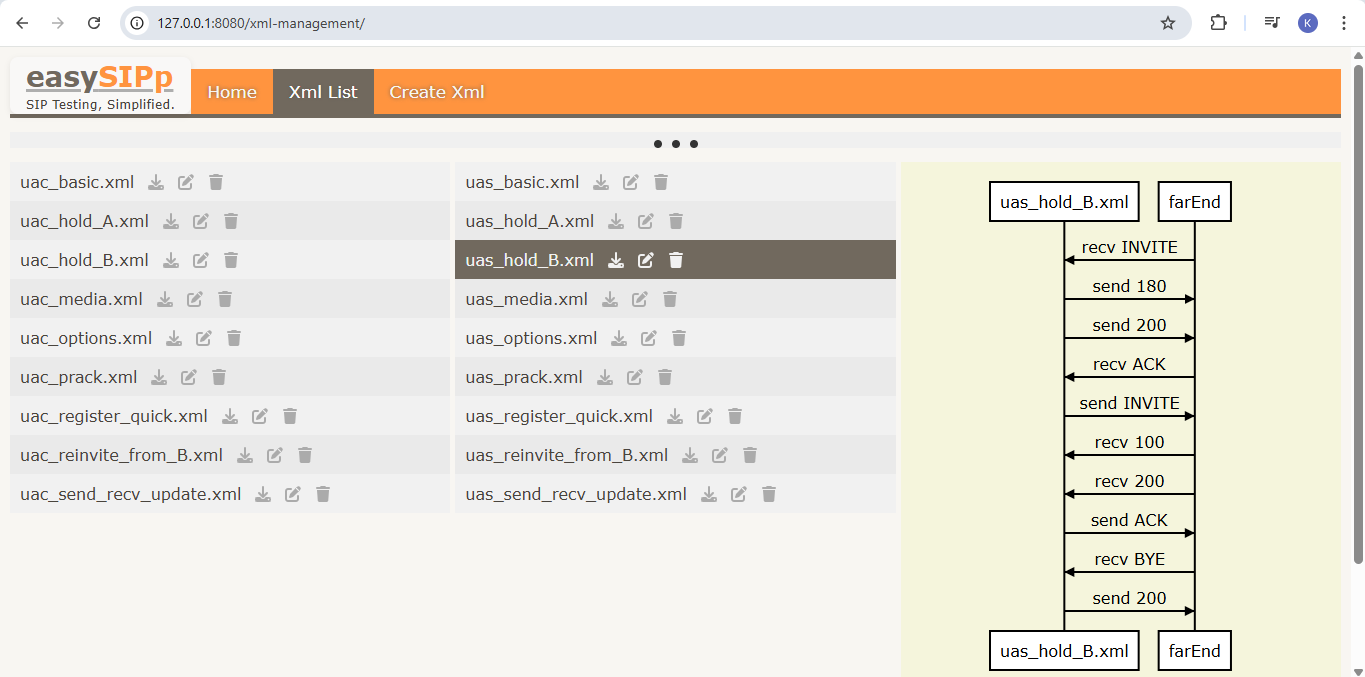Viewport: 1365px width, 677px height.
Task: Delete uas_reinvite_from_B.xml via its trash icon
Action: pyautogui.click(x=749, y=455)
